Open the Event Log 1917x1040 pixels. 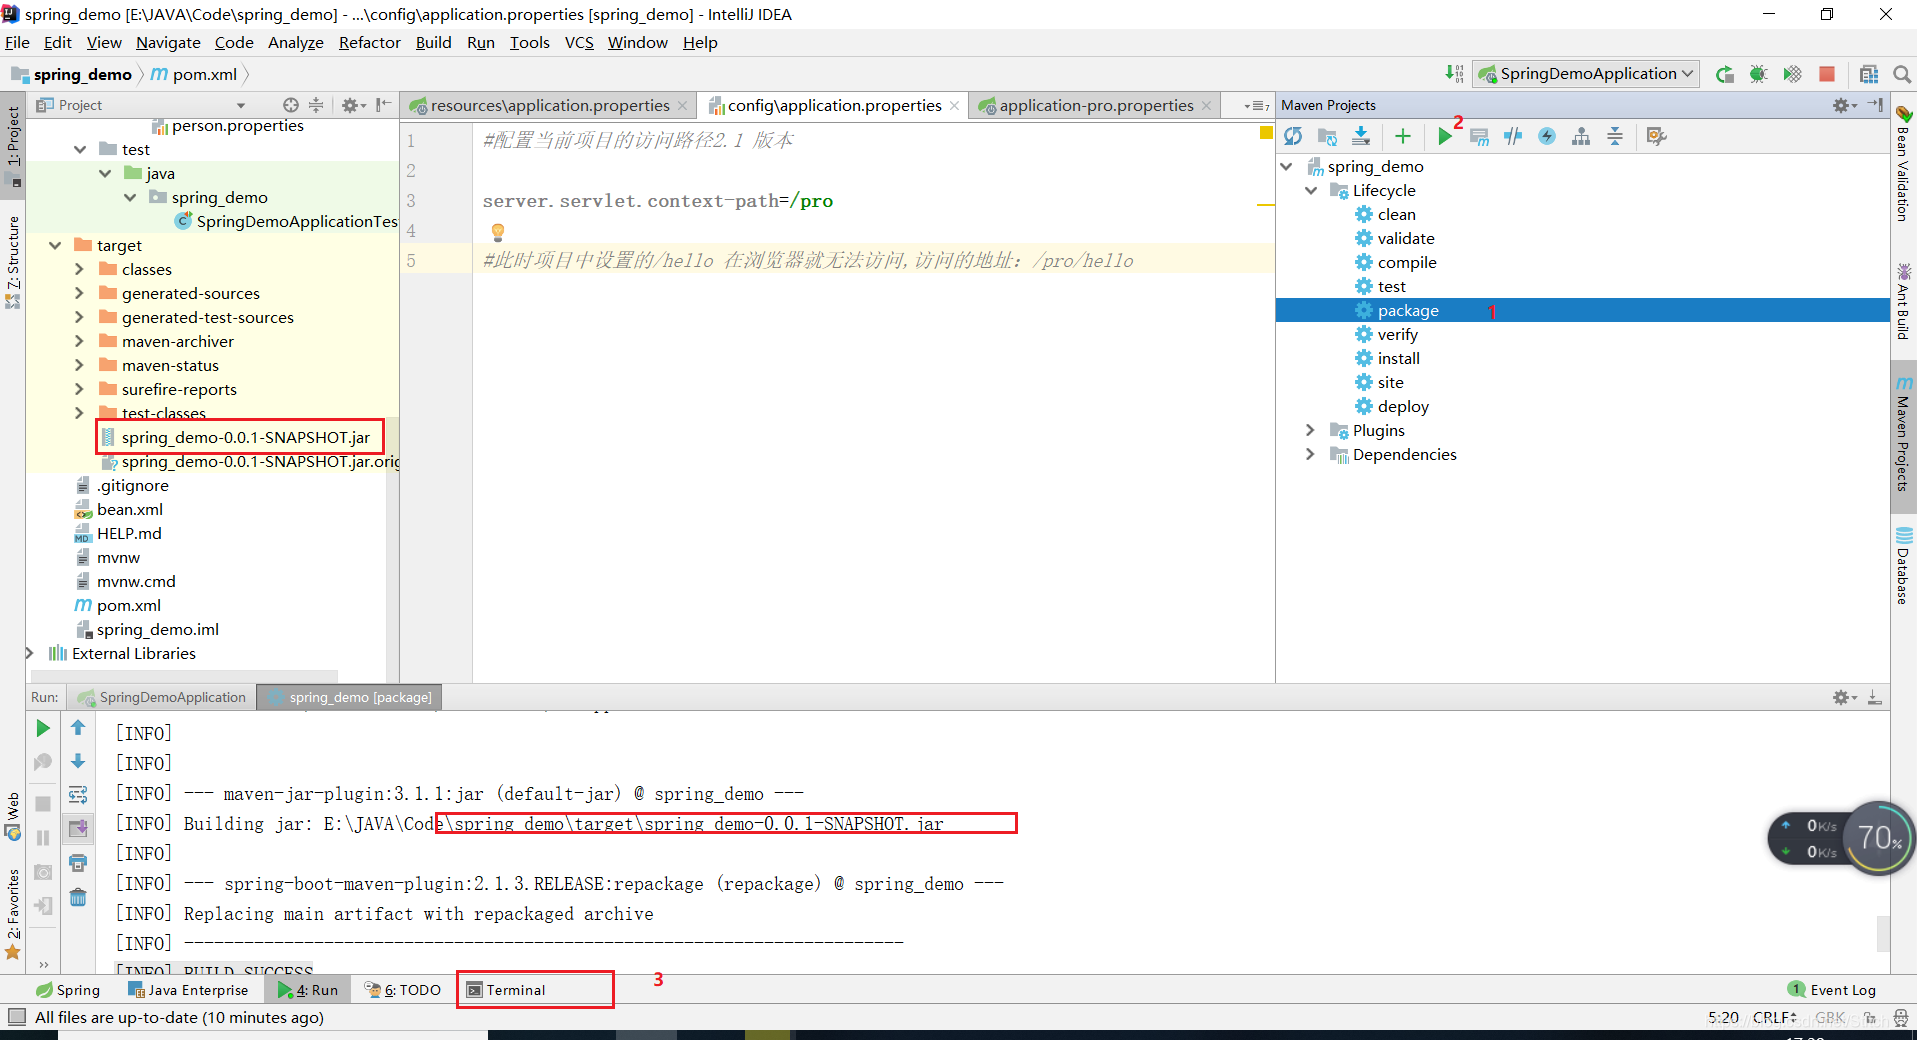1832,990
